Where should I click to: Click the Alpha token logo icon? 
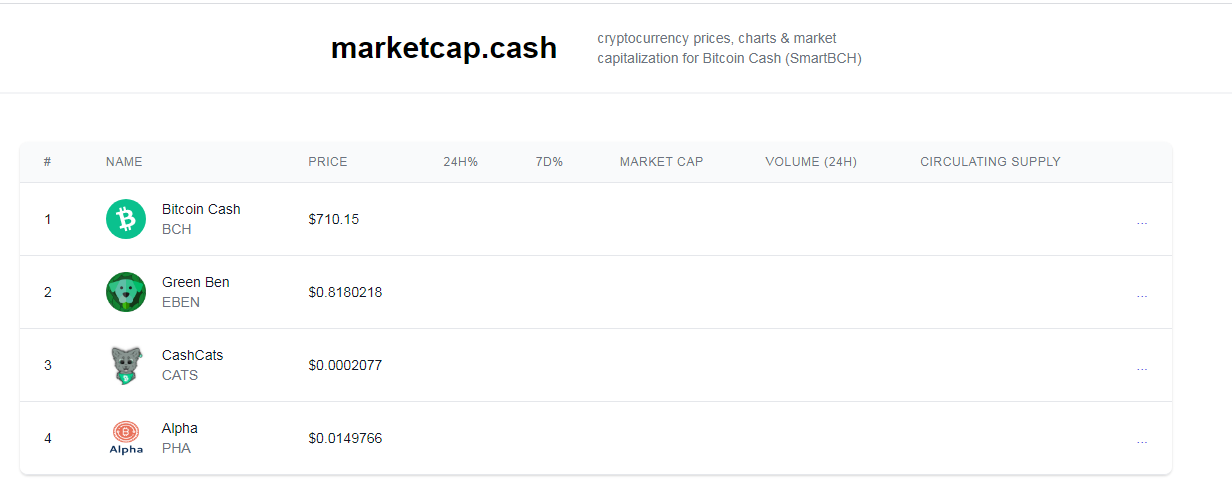click(x=126, y=438)
